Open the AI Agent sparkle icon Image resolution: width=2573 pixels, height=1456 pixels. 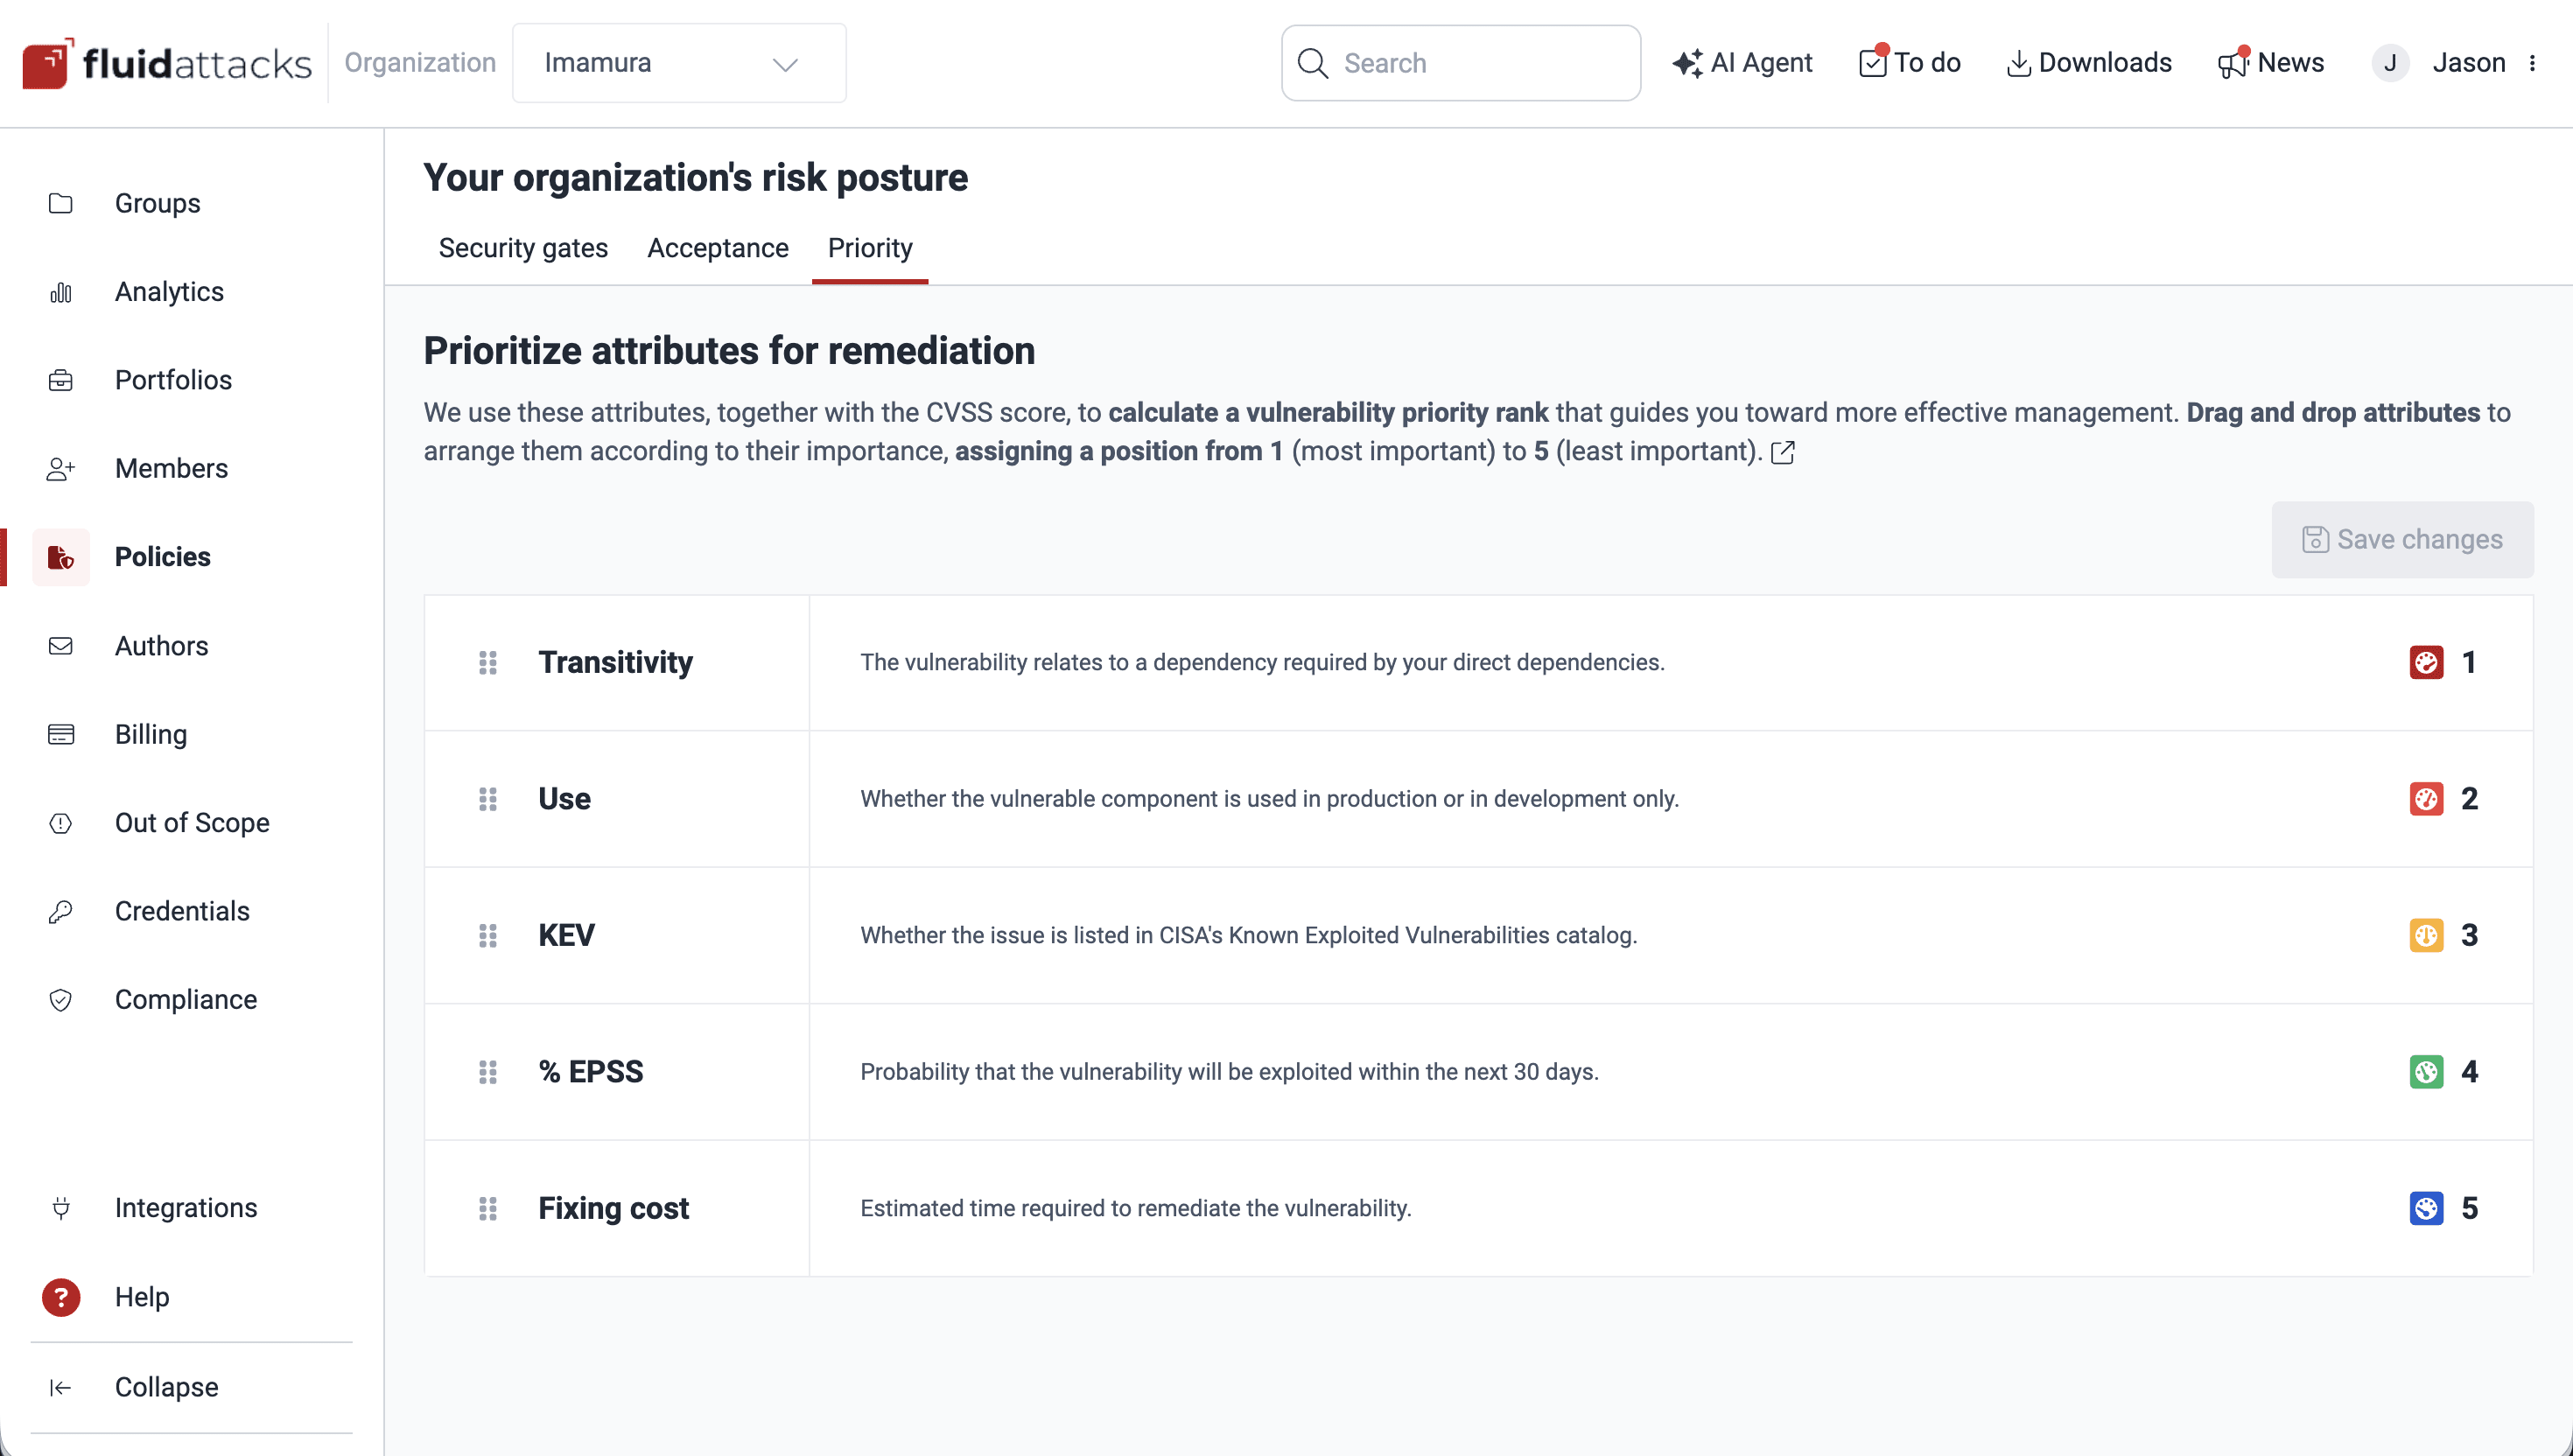[x=1687, y=63]
